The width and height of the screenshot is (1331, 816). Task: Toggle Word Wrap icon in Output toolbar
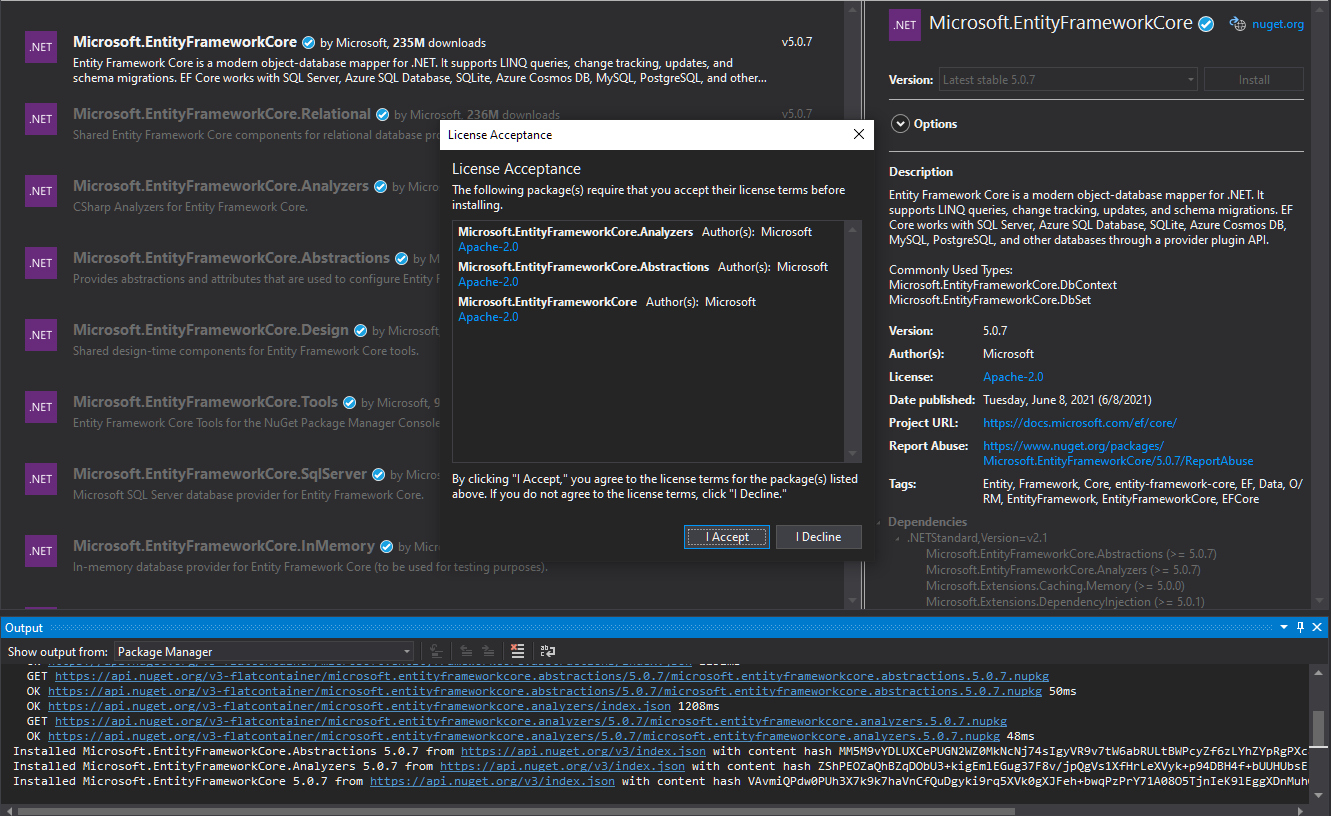tap(549, 652)
